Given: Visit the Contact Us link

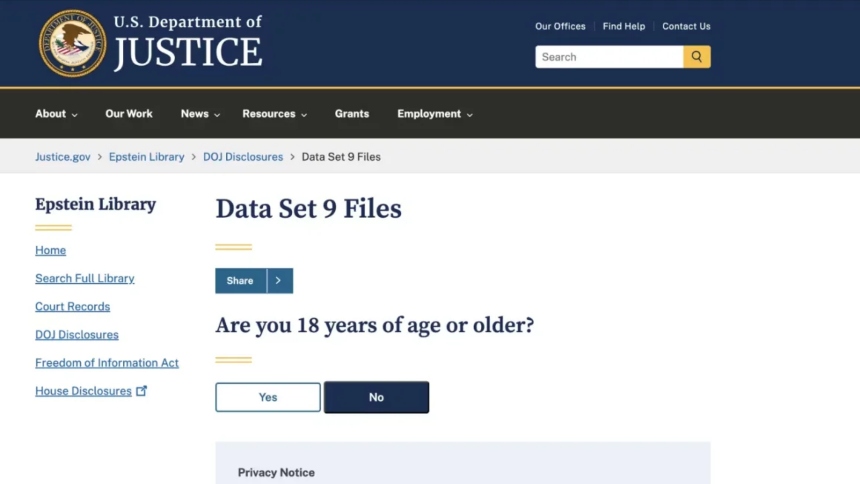Looking at the screenshot, I should [686, 26].
